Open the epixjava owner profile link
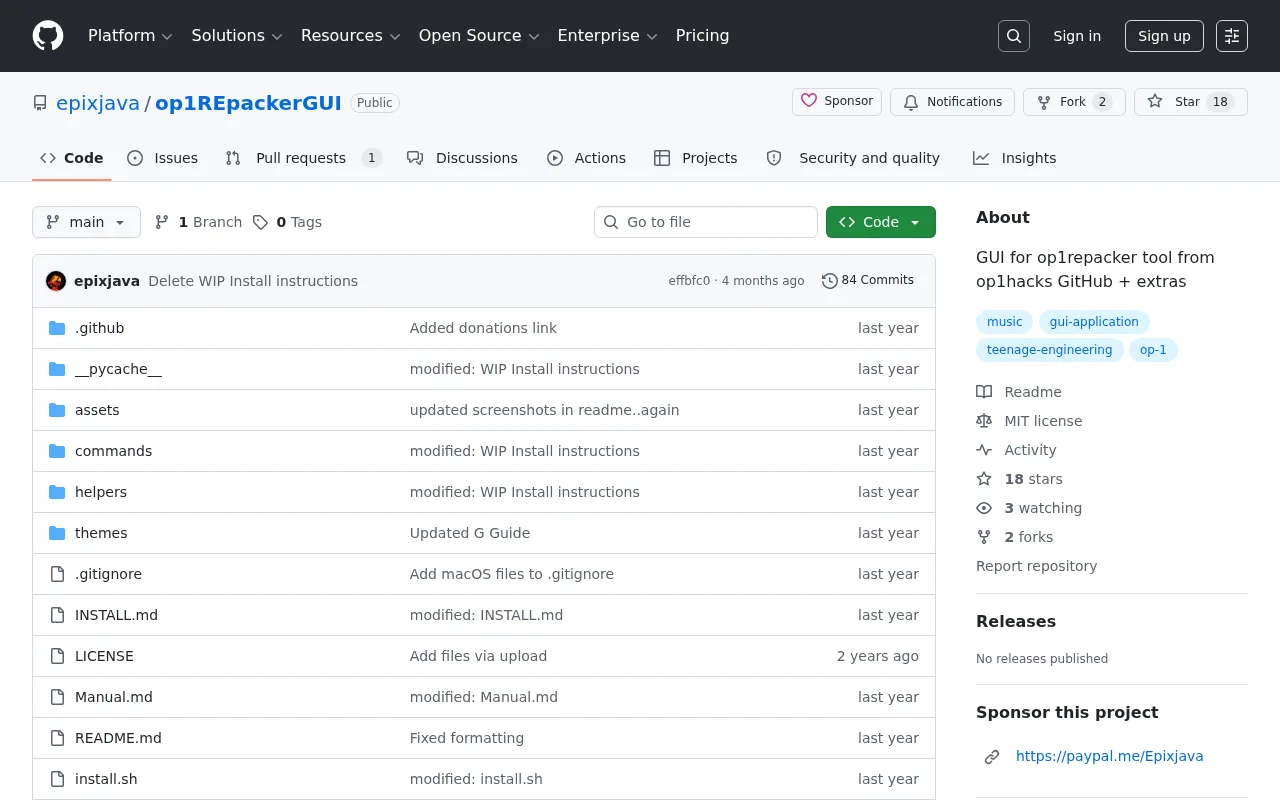 pos(98,103)
